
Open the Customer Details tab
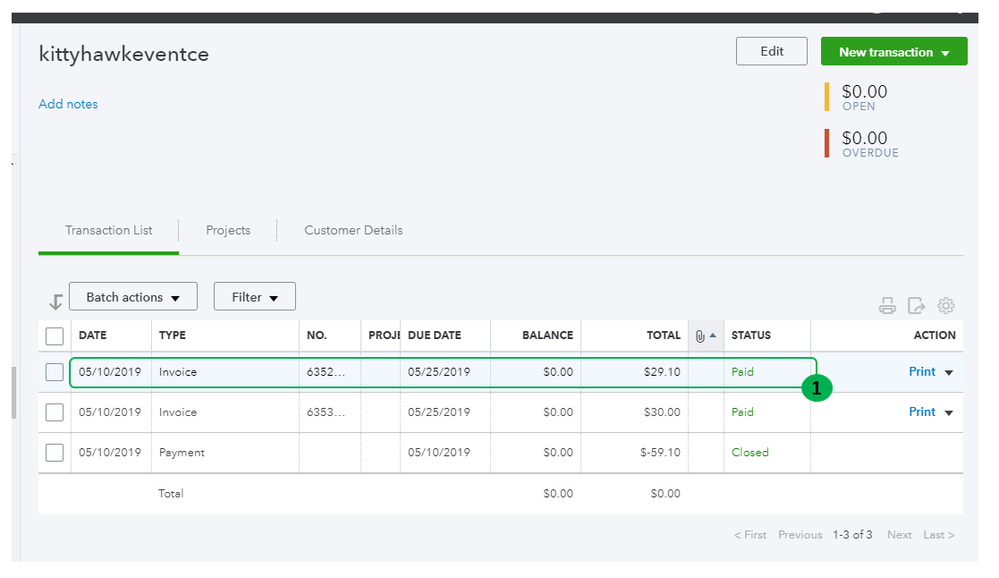[353, 230]
